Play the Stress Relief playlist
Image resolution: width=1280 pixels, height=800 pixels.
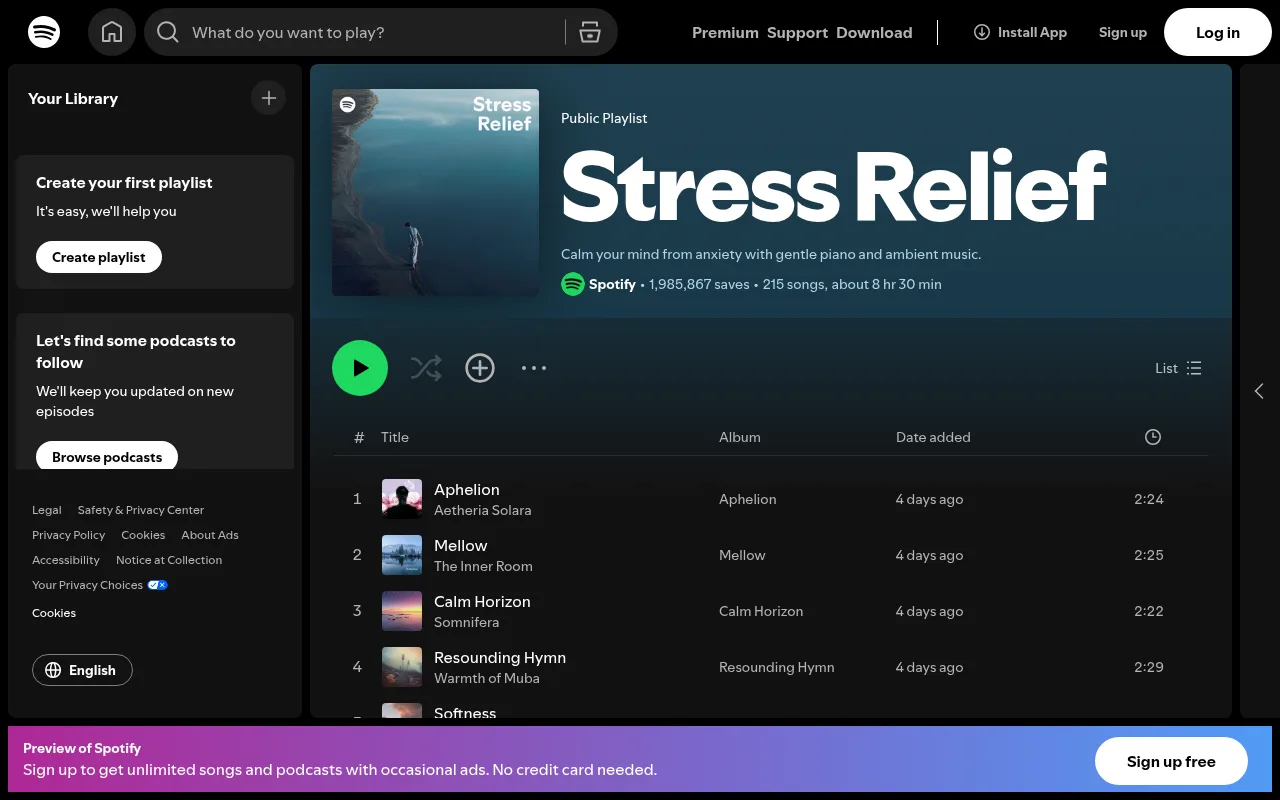click(x=360, y=368)
